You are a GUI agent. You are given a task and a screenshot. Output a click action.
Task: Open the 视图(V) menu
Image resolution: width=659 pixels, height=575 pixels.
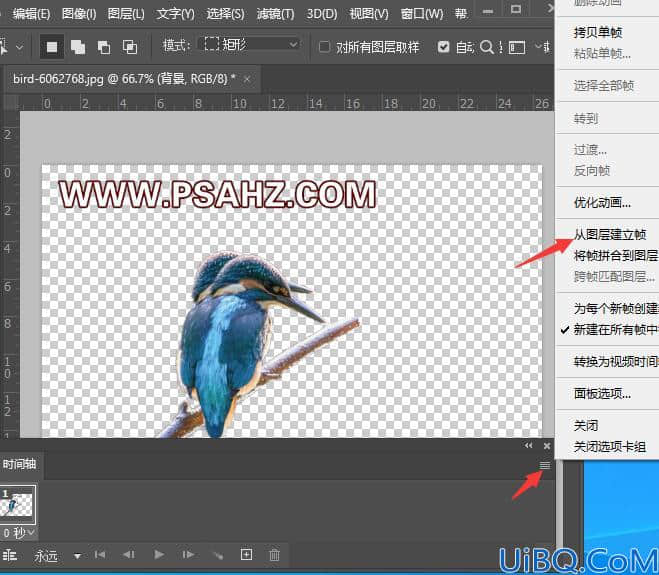[x=369, y=14]
